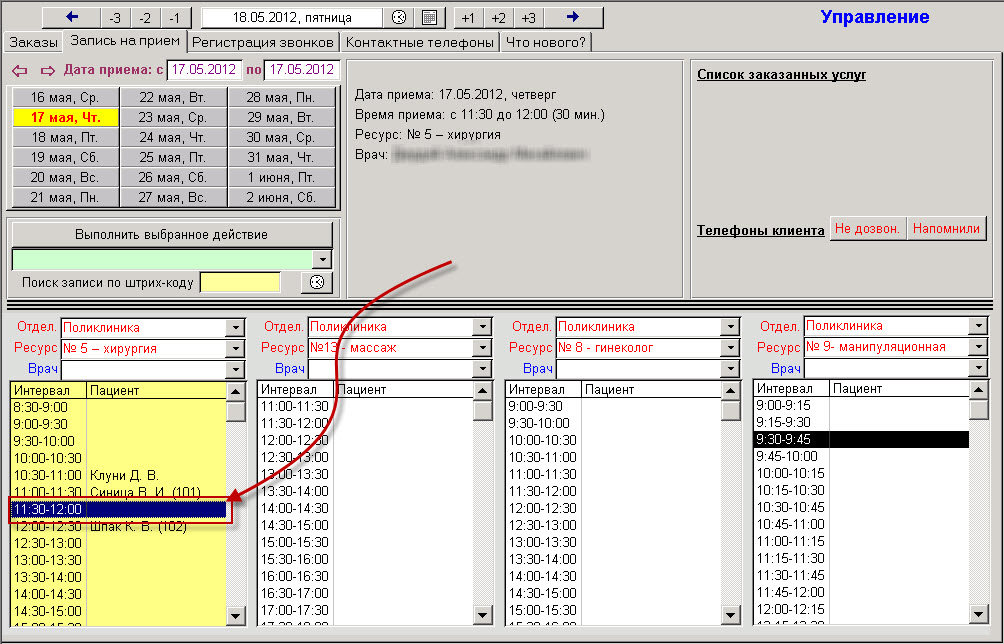Open the calendar icon beside the date

[430, 18]
